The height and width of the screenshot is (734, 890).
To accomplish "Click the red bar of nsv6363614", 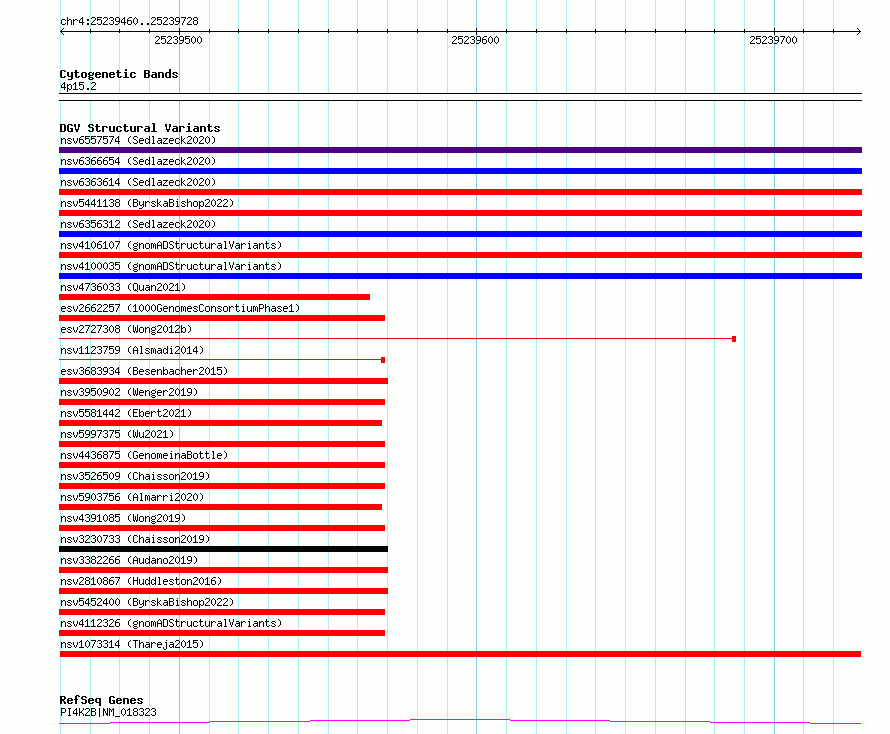I will pos(460,192).
